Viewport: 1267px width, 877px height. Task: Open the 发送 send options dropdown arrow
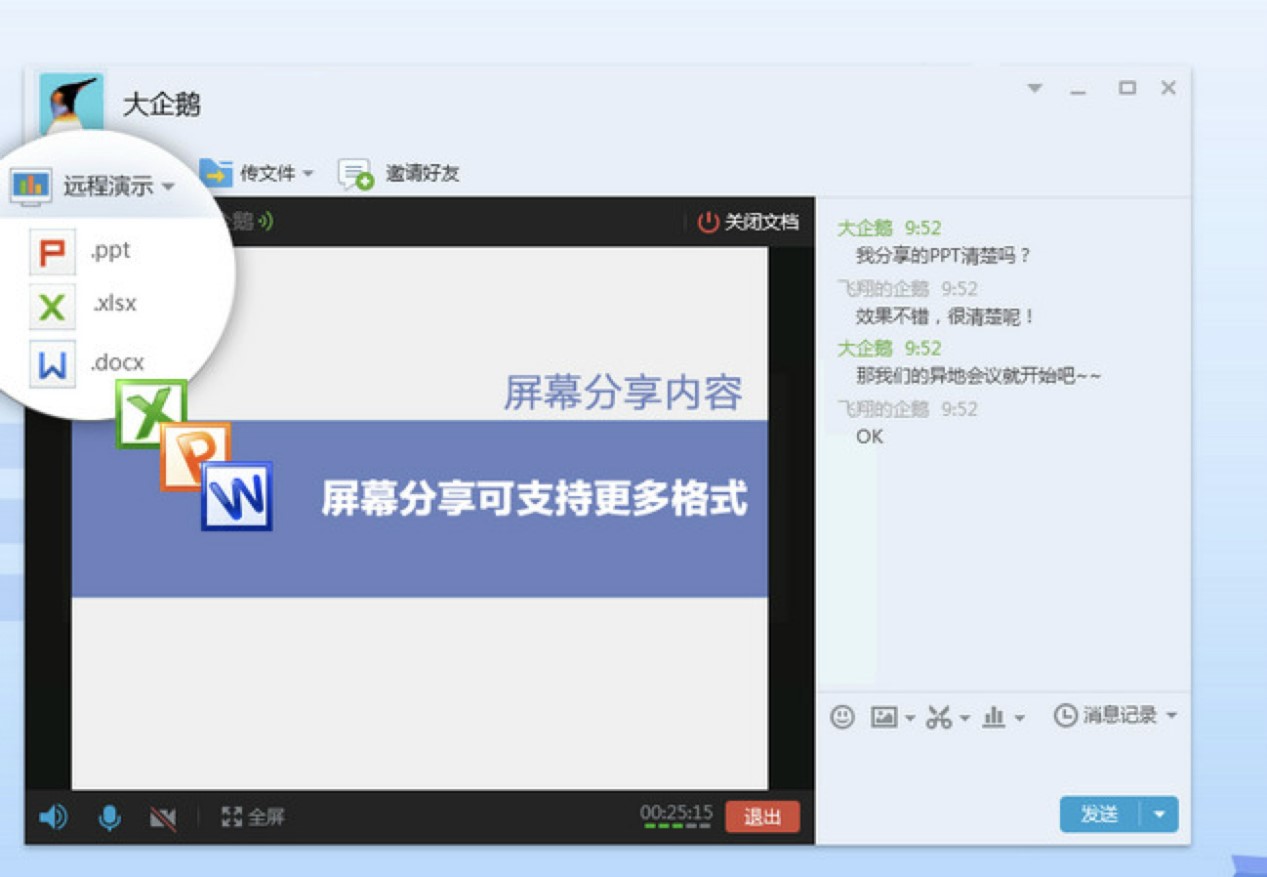[x=1158, y=814]
